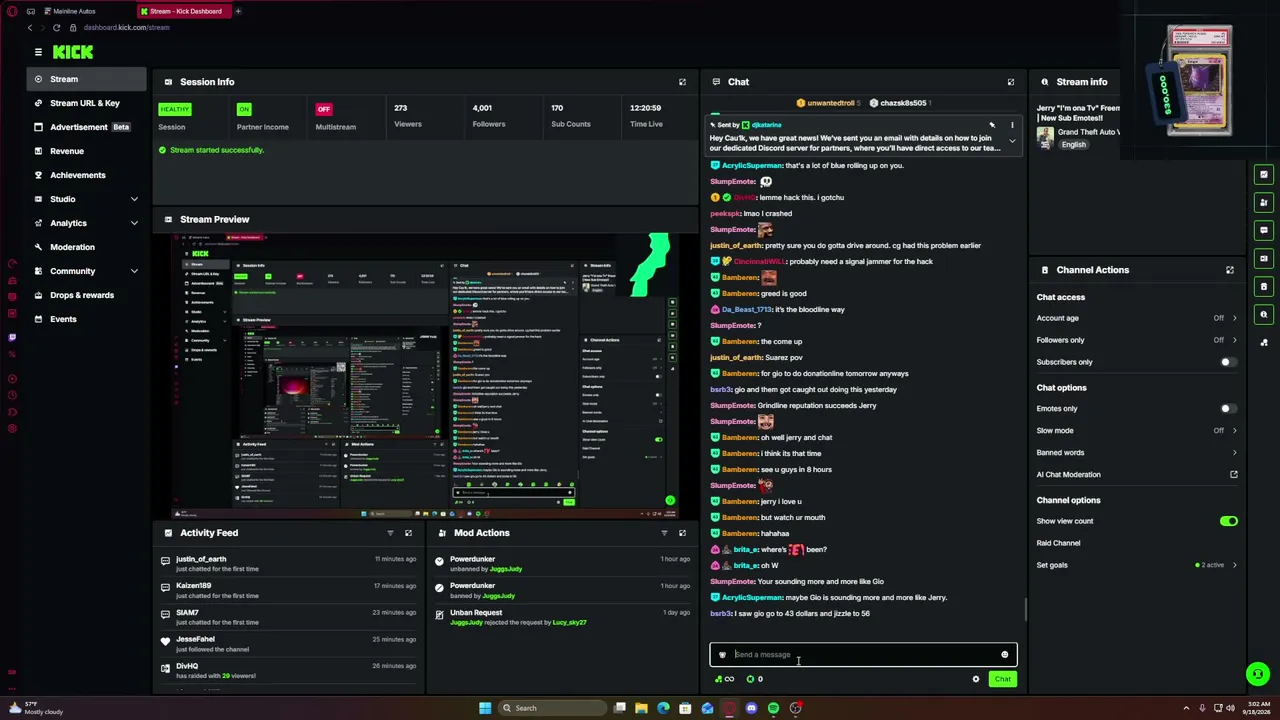
Task: Click the Send a message input
Action: (x=863, y=655)
